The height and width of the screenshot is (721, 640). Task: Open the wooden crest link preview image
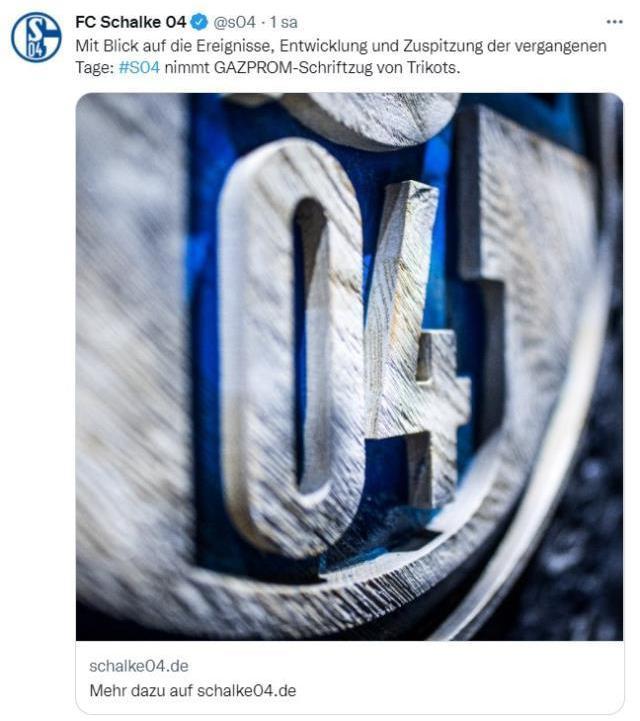349,366
